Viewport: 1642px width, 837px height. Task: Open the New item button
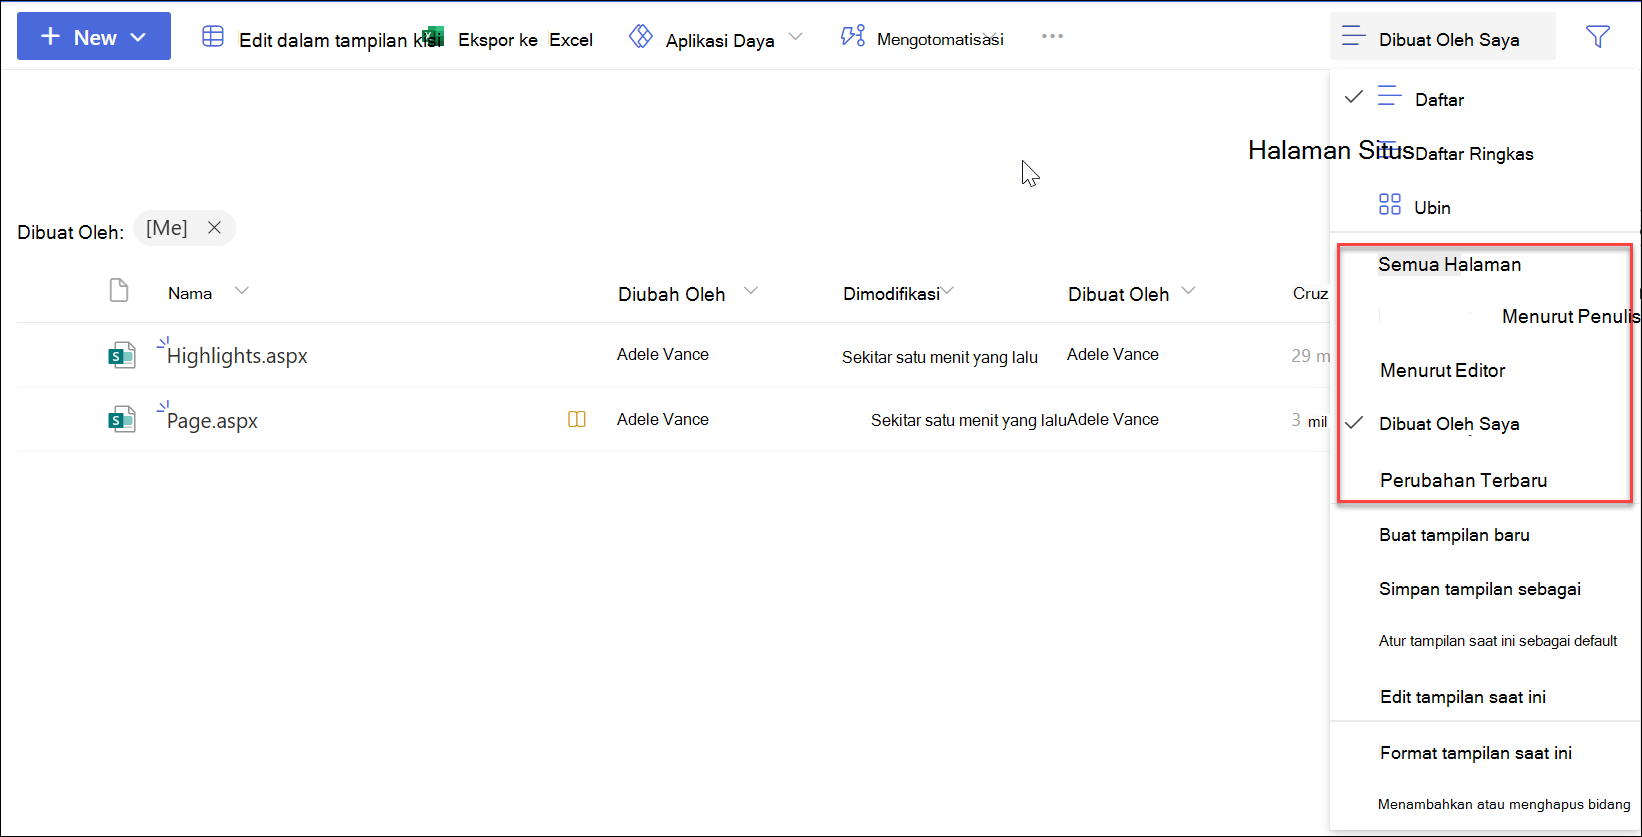coord(94,37)
